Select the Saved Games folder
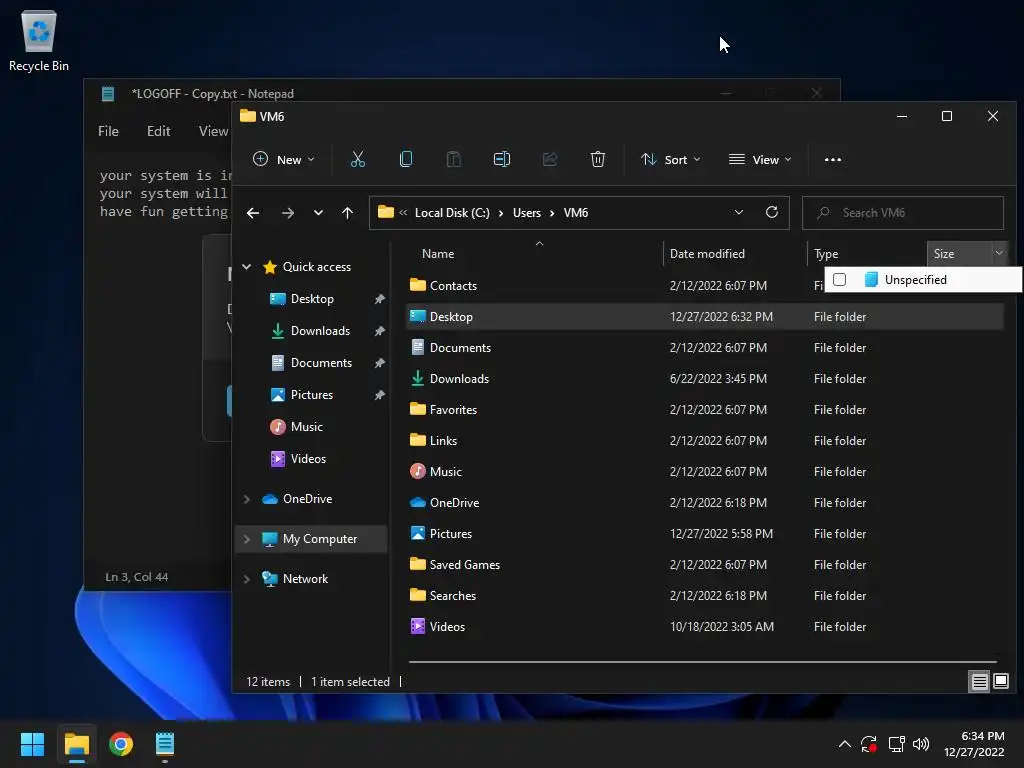 [x=705, y=564]
